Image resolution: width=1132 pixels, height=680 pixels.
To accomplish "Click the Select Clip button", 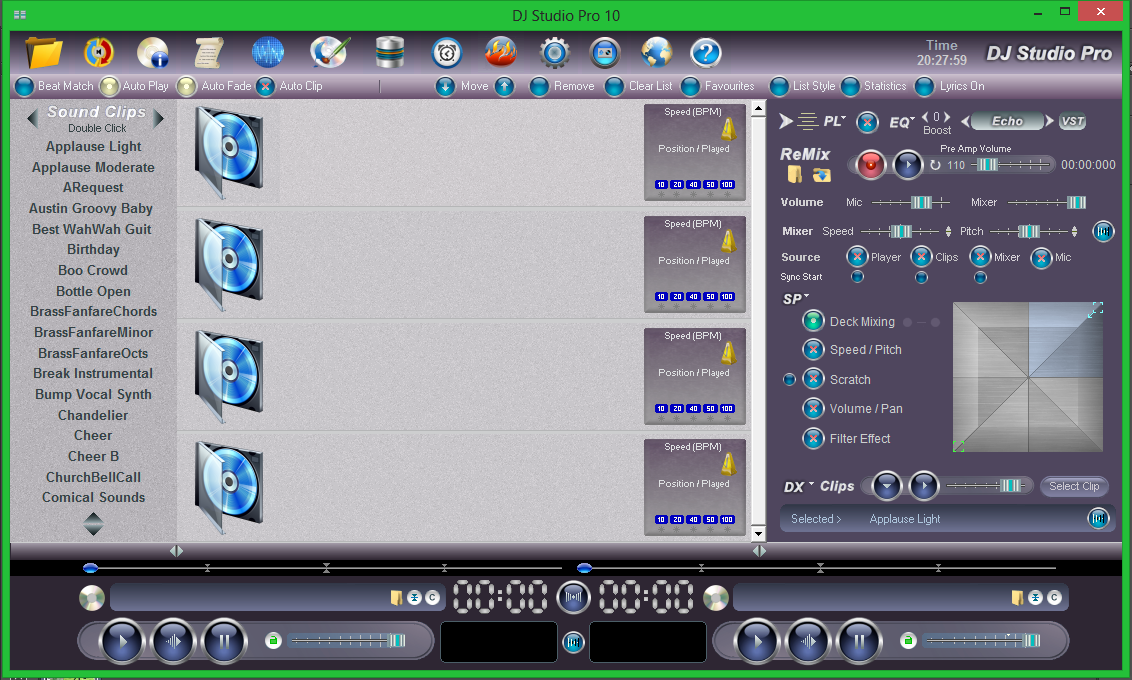I will pyautogui.click(x=1074, y=486).
